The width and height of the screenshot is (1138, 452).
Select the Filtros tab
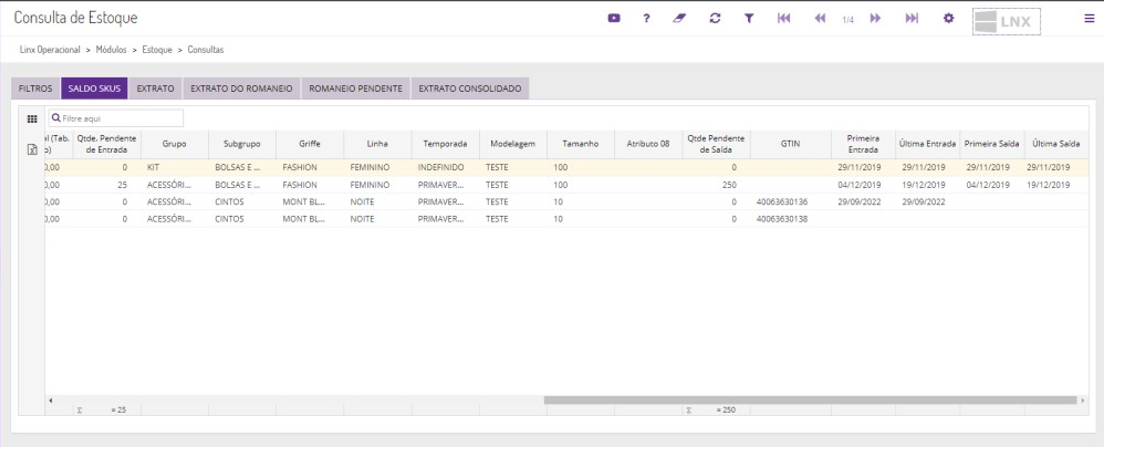click(35, 88)
